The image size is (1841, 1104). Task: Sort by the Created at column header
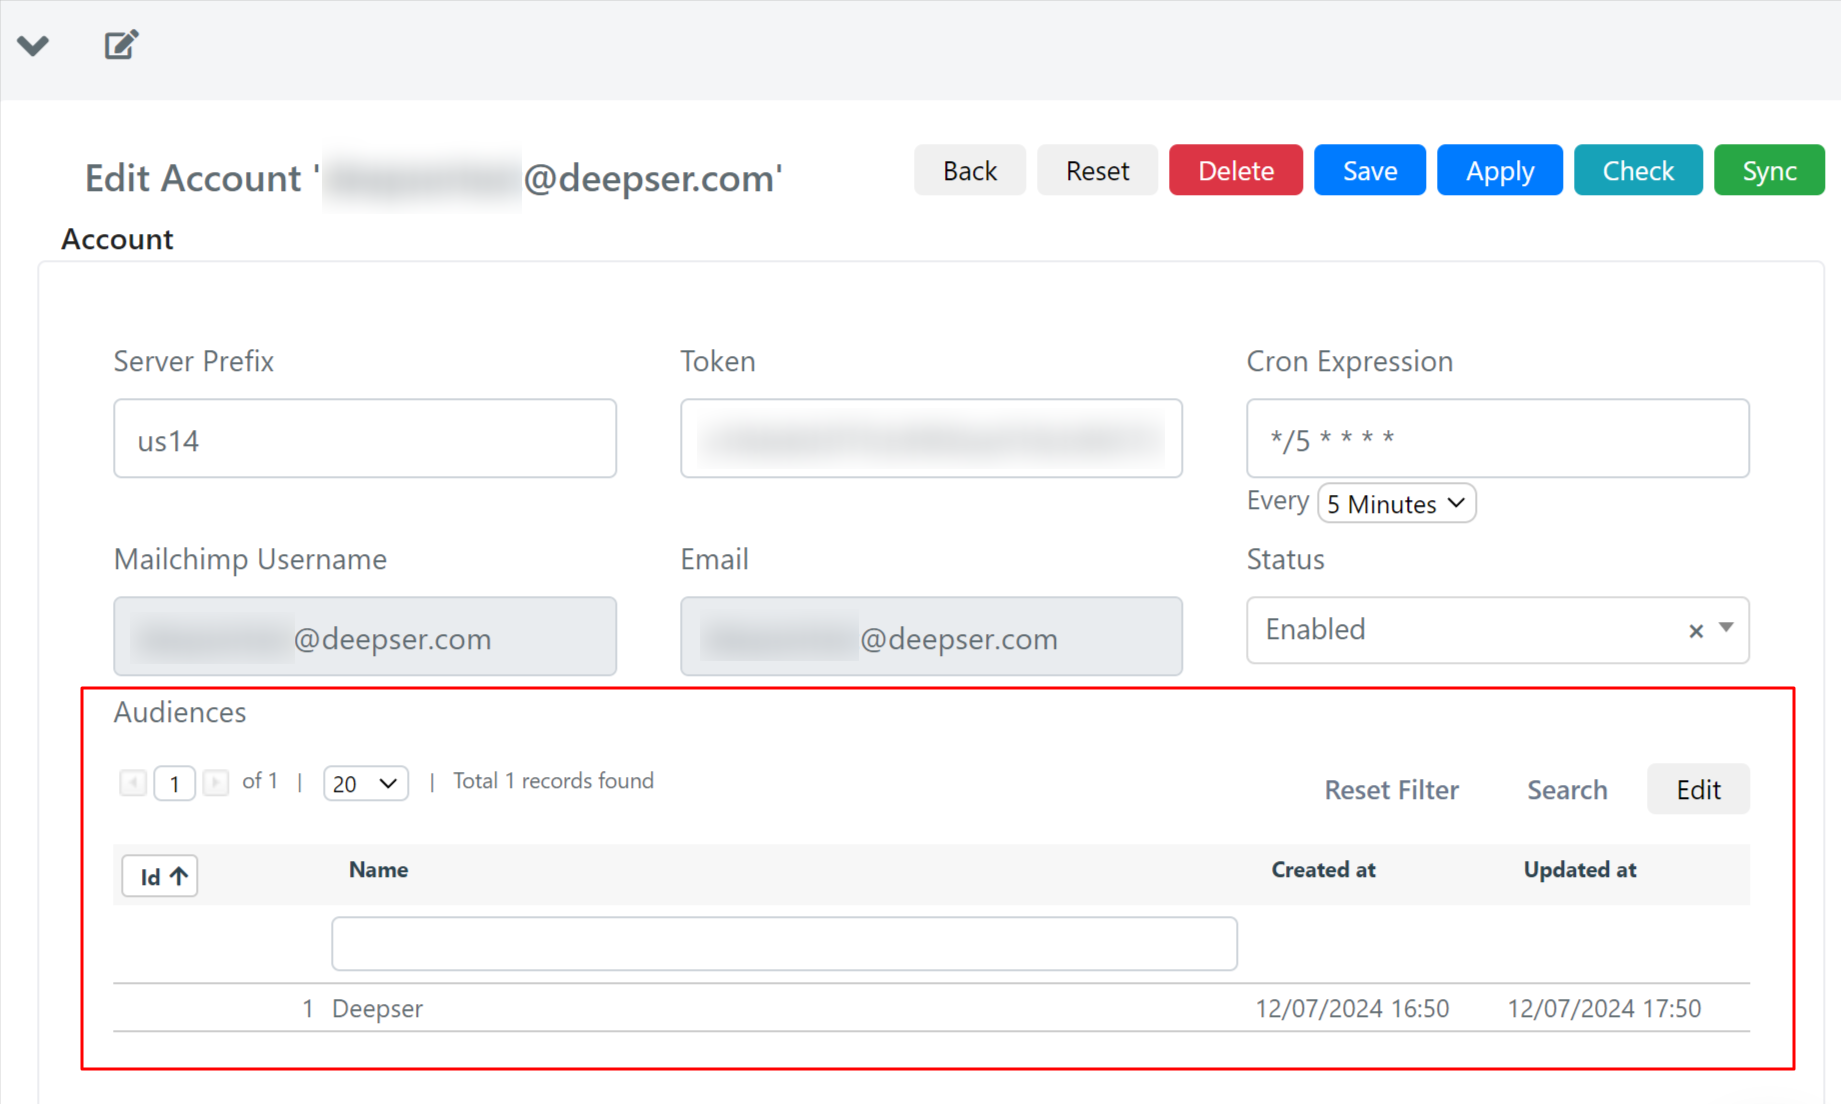click(1323, 870)
